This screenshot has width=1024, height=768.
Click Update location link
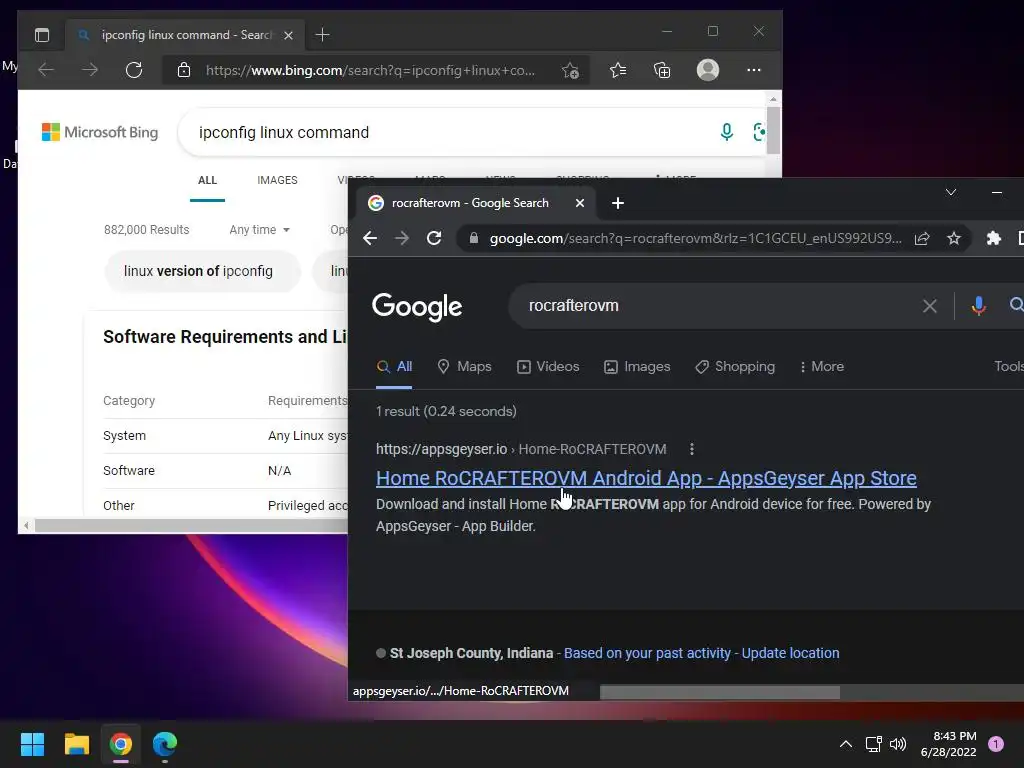point(790,653)
